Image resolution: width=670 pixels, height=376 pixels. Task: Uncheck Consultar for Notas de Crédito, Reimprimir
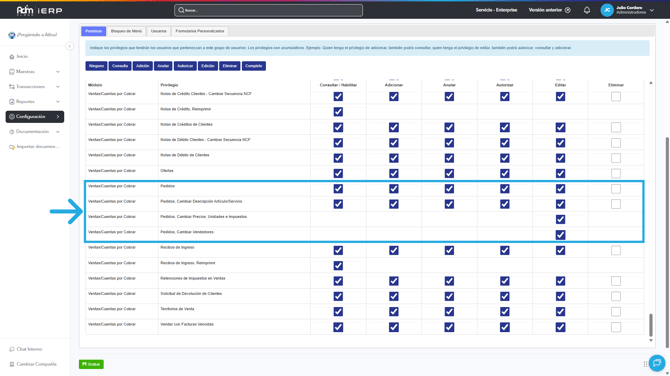click(x=338, y=112)
